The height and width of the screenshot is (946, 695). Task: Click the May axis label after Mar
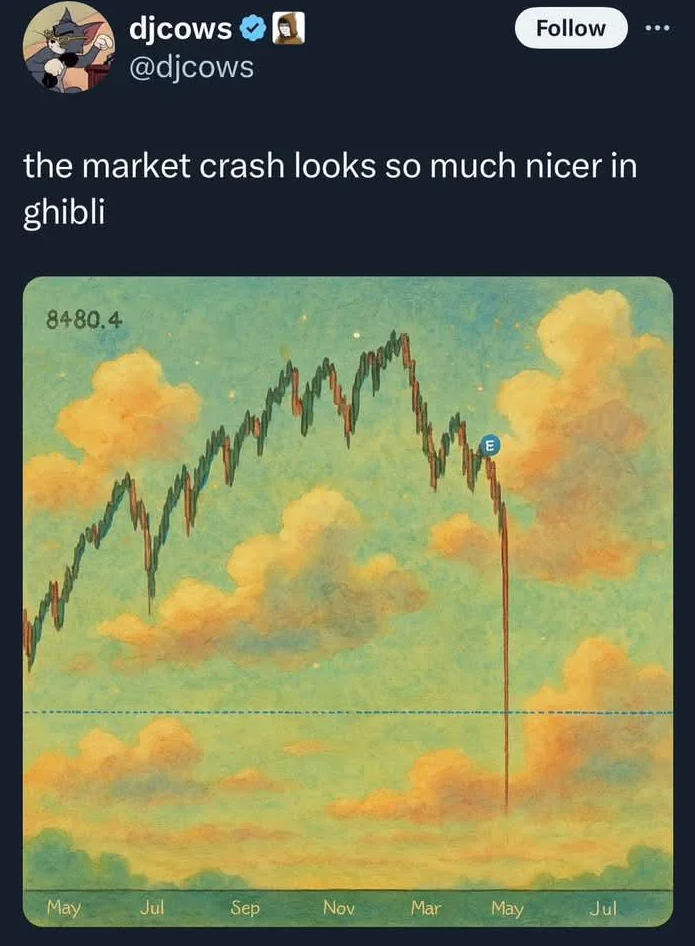coord(507,907)
